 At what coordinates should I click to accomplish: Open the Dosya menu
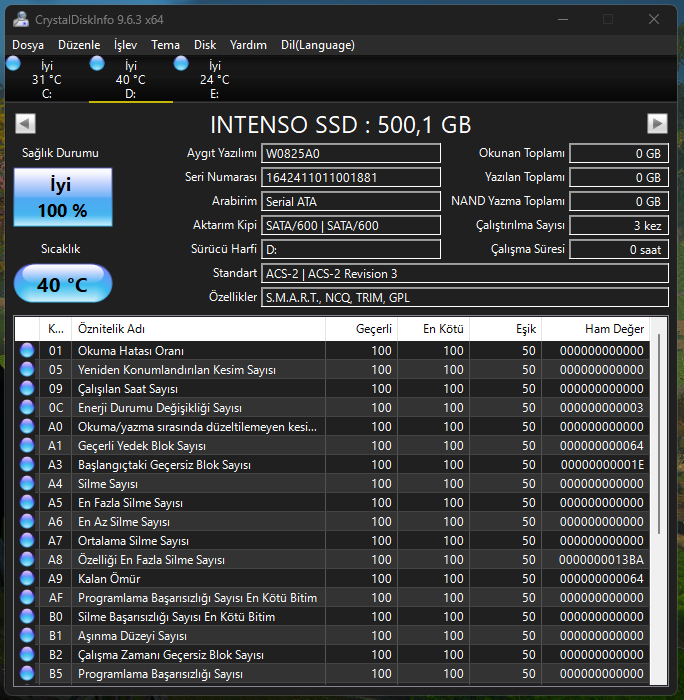[28, 45]
